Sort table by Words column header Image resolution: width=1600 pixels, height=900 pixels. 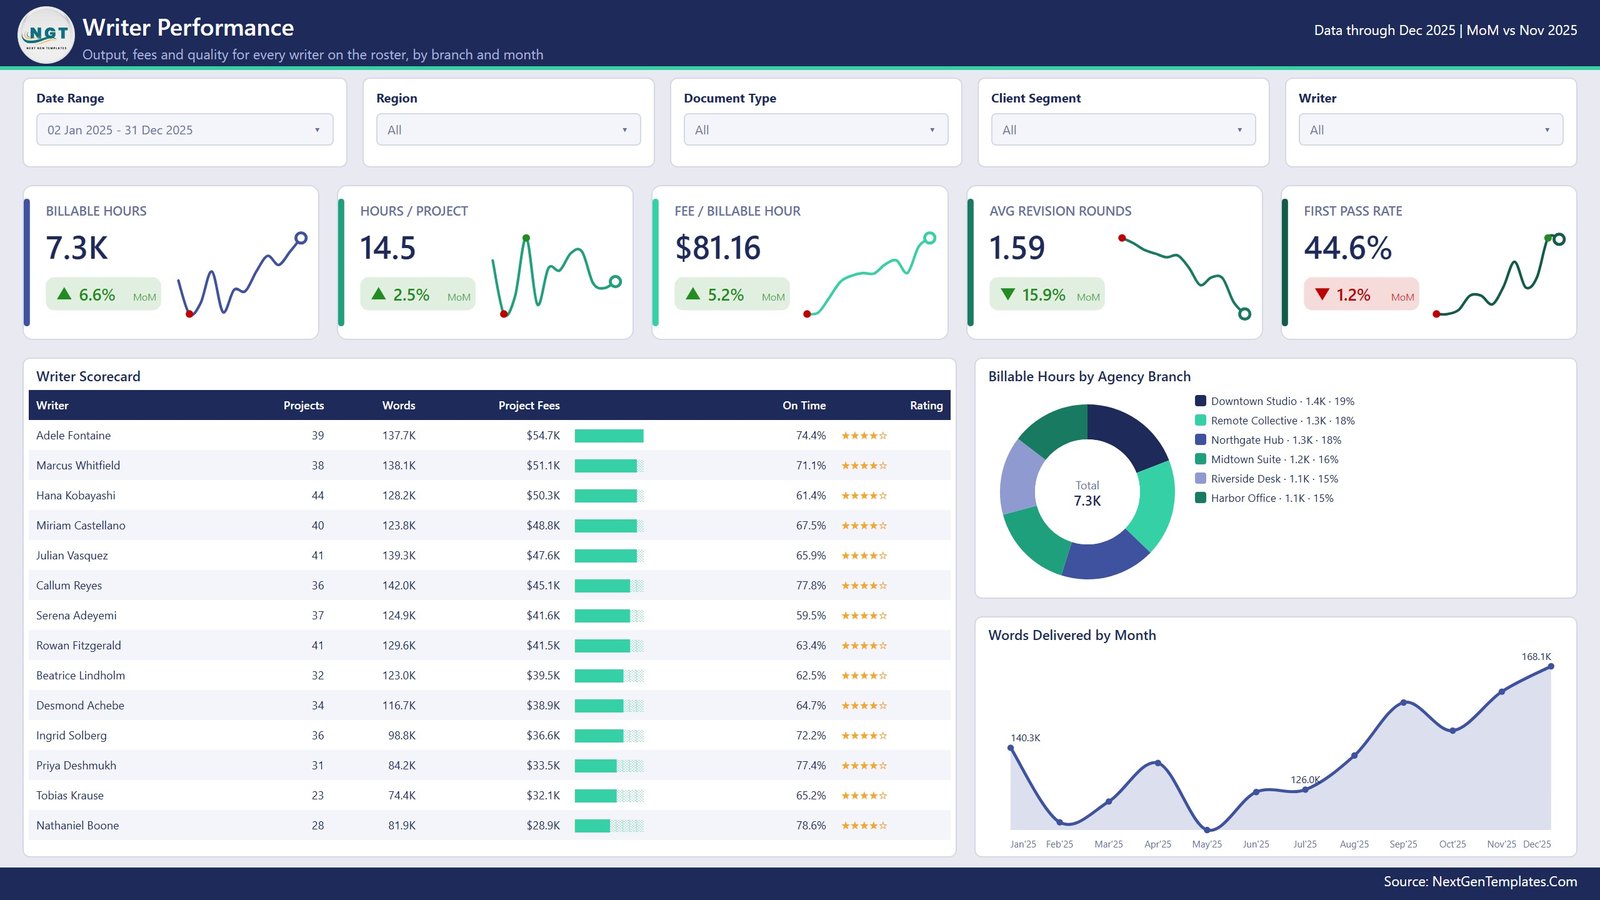[x=399, y=405]
